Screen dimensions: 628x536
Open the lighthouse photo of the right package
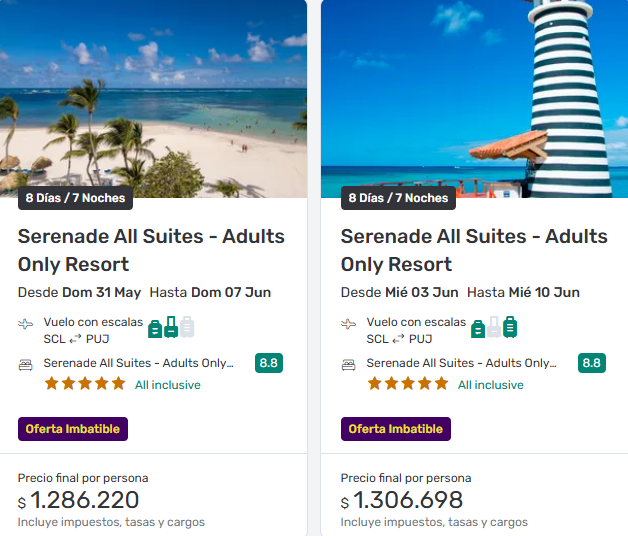[474, 95]
